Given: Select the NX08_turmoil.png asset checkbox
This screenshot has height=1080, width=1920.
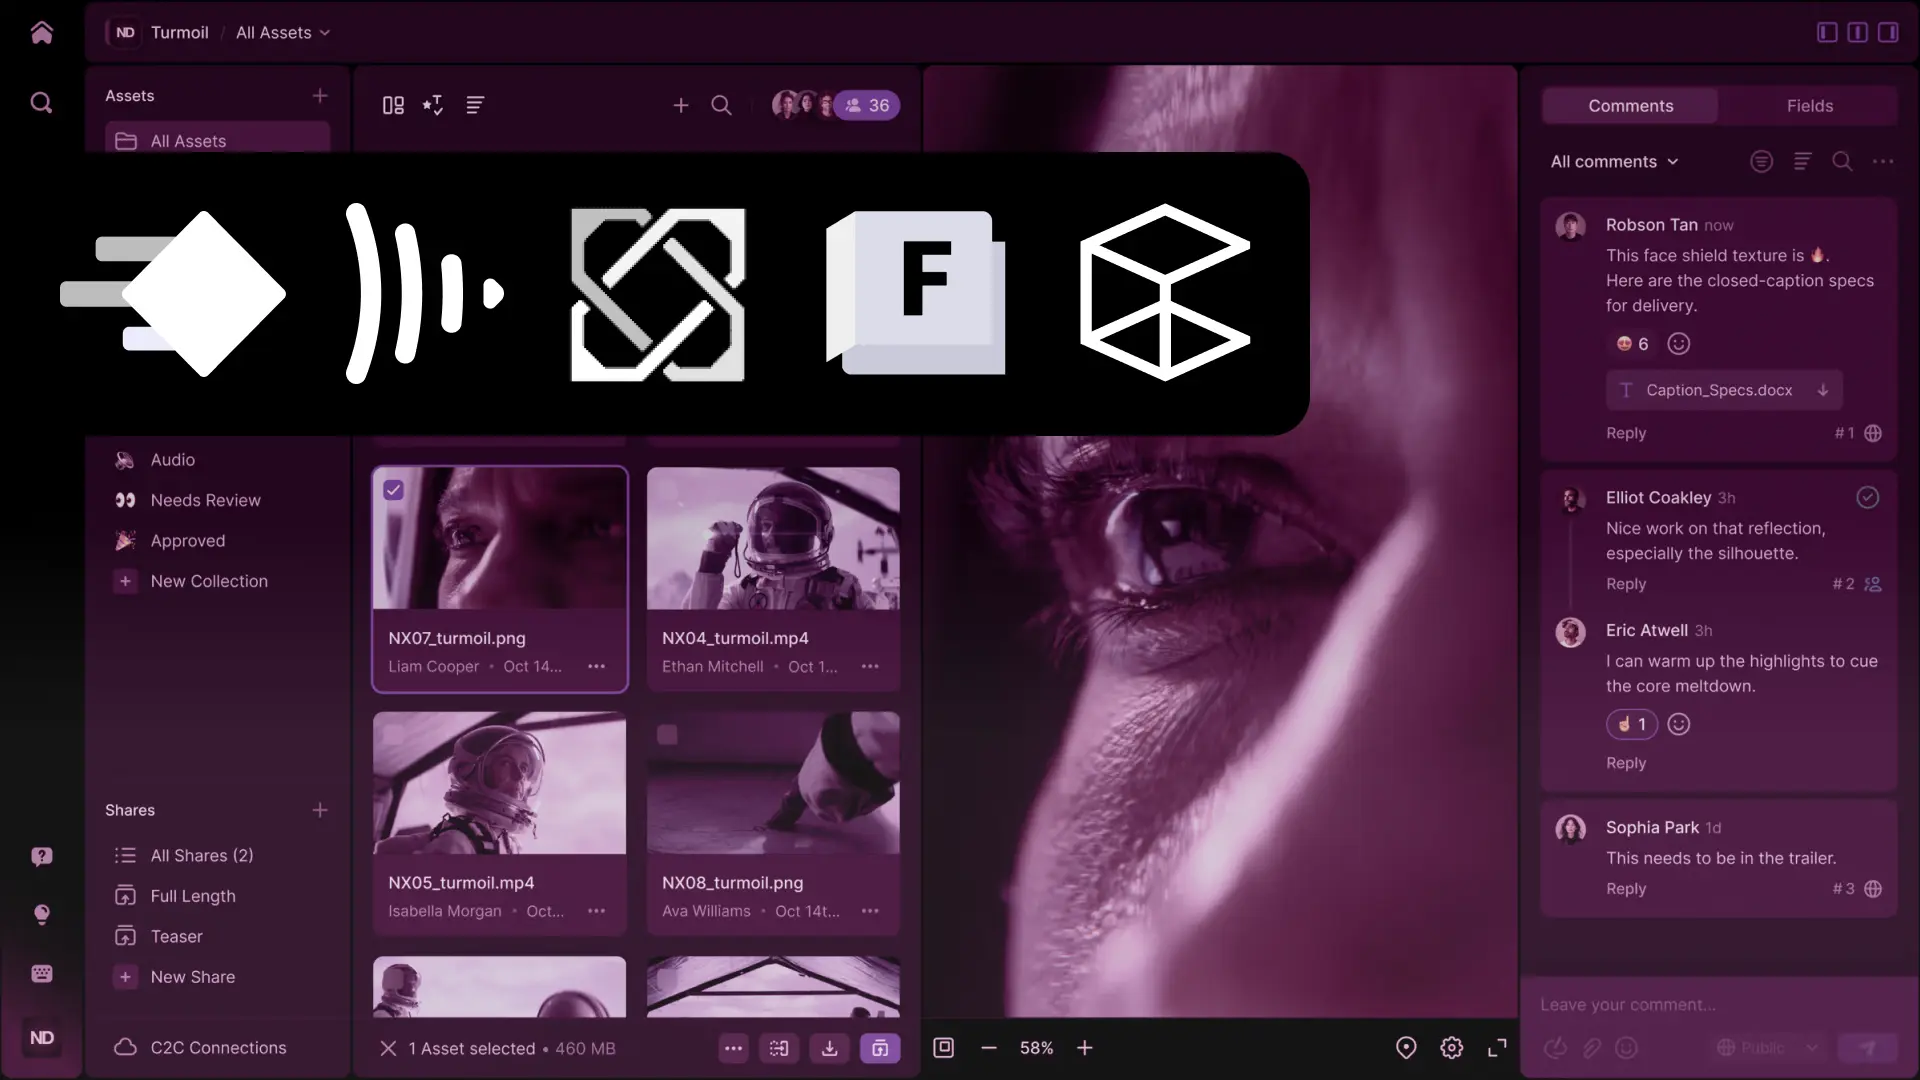Looking at the screenshot, I should click(x=667, y=735).
